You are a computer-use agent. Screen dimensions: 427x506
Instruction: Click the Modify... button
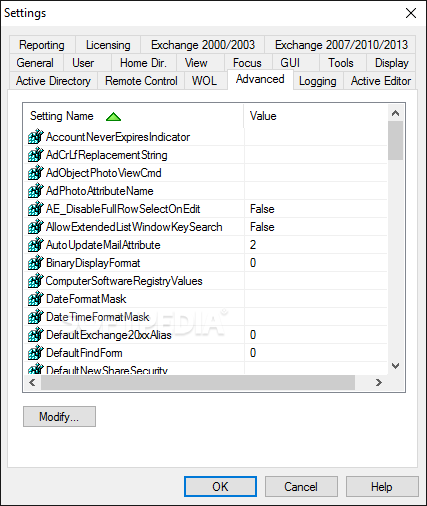[59, 416]
